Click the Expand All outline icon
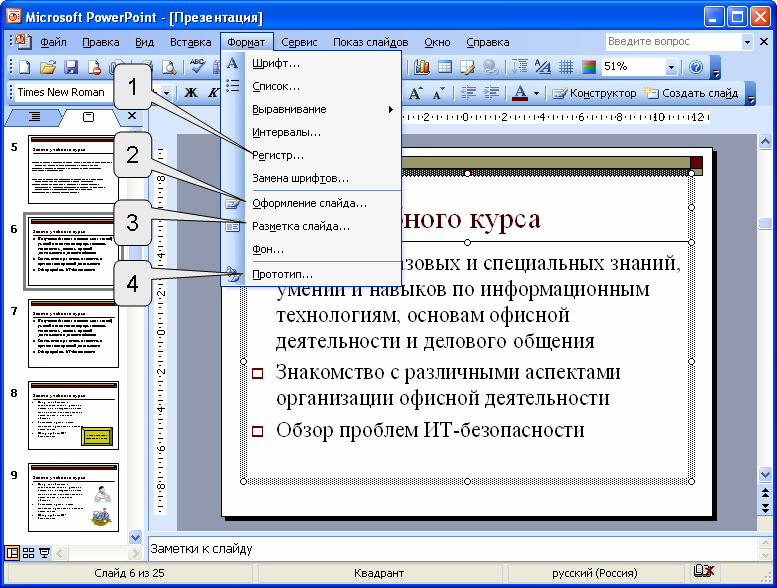Viewport: 777px width, 588px height. coord(520,66)
